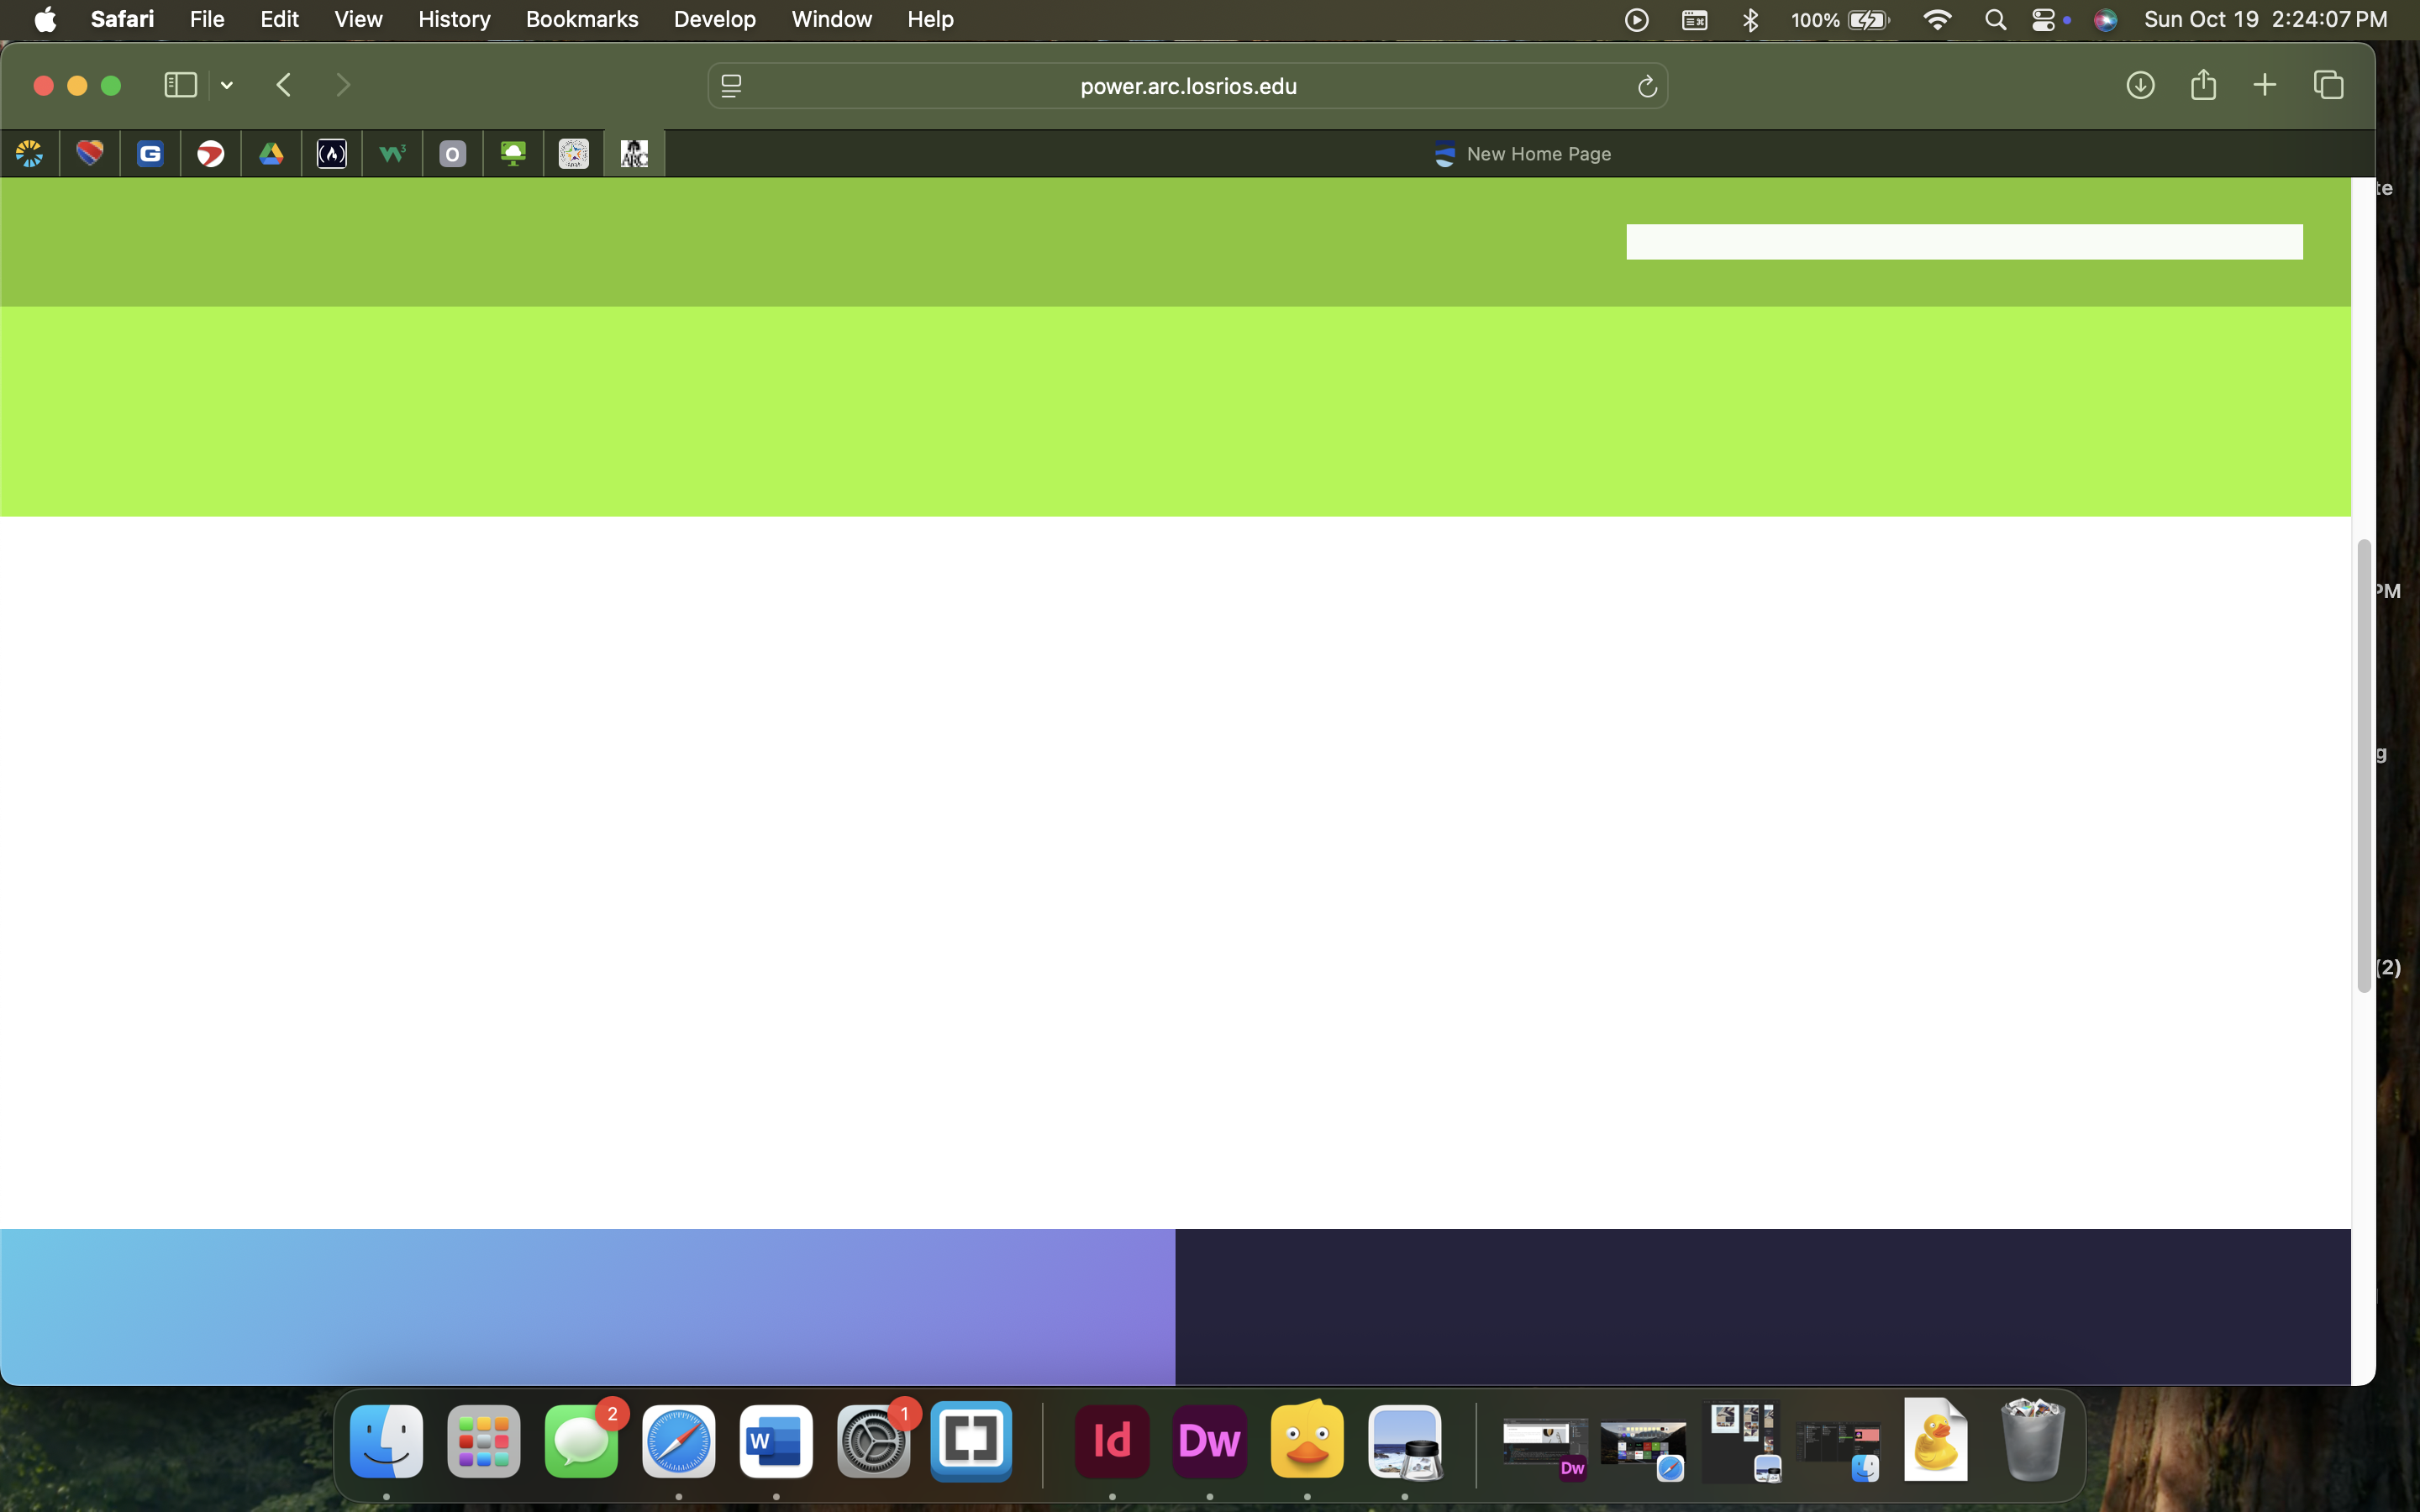Show the tab overview grid
This screenshot has height=1512, width=2420.
pos(2329,85)
